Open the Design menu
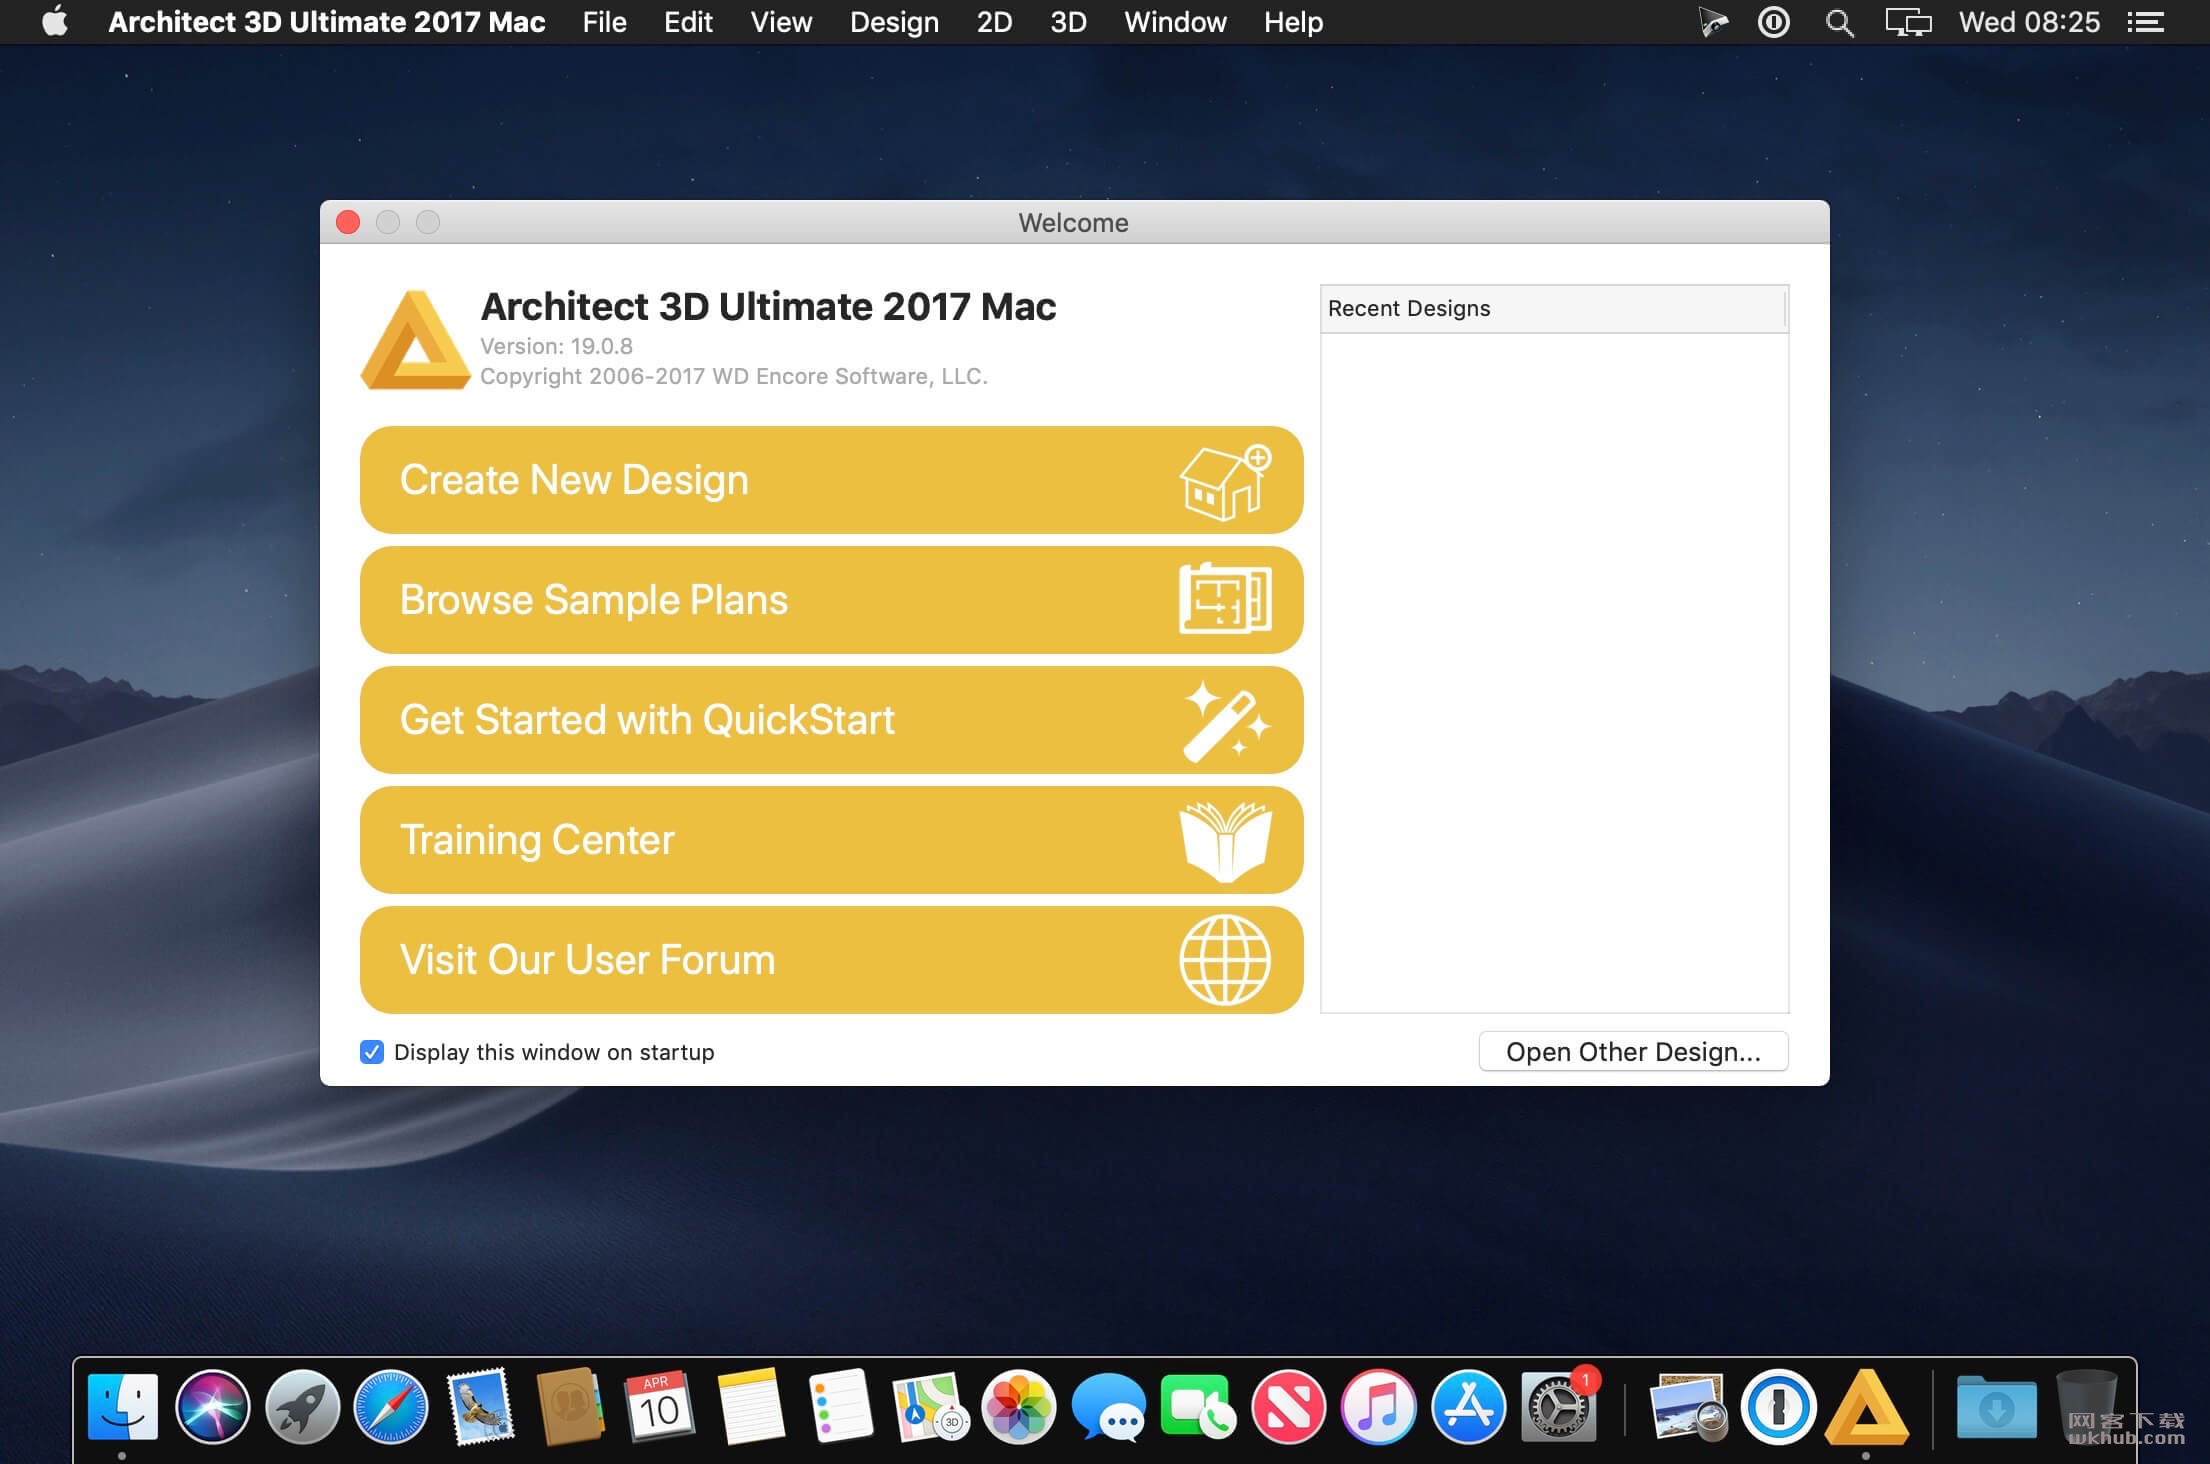The image size is (2210, 1464). tap(894, 22)
